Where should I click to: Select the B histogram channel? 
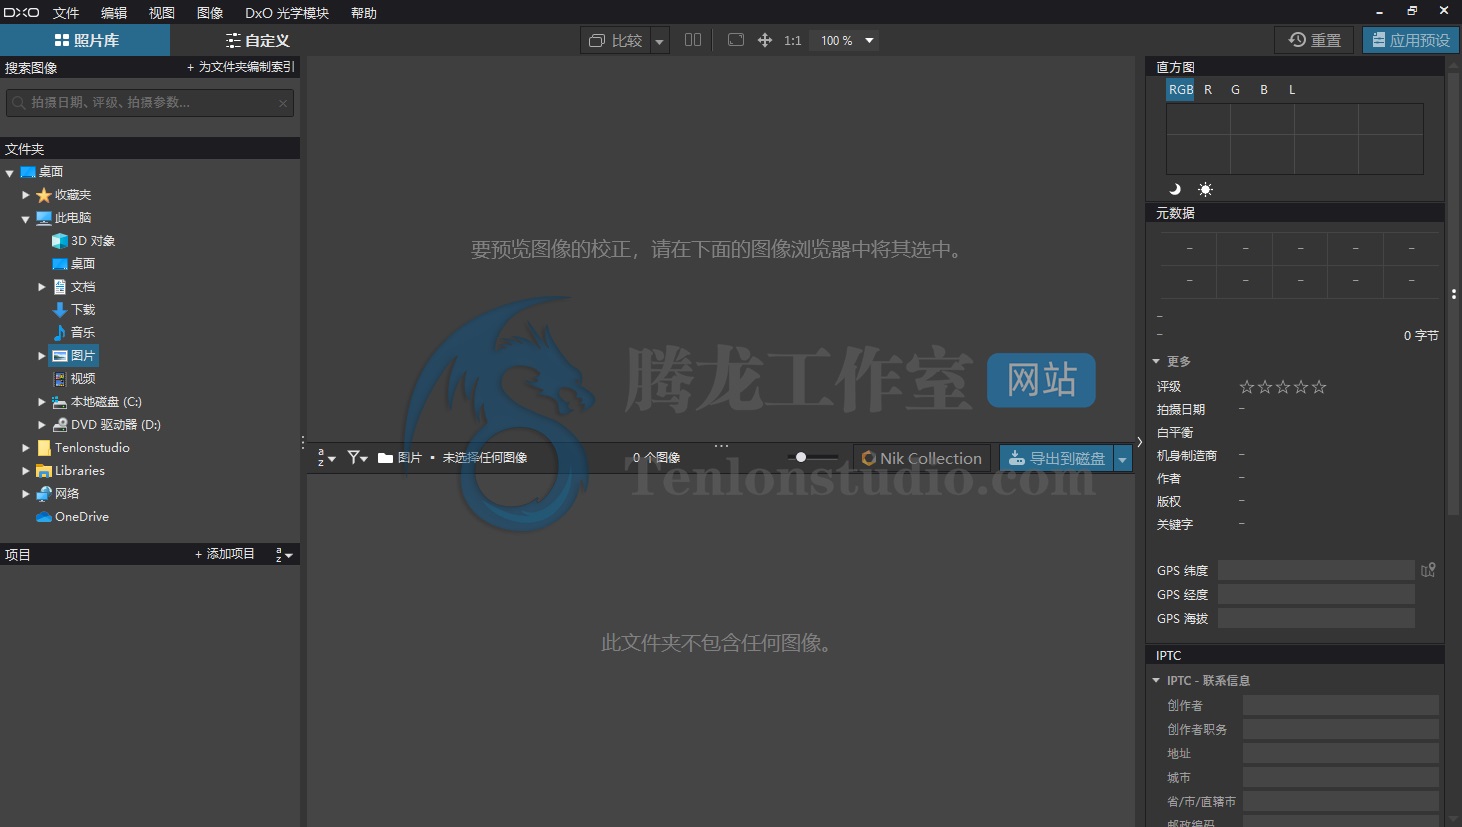(x=1264, y=90)
